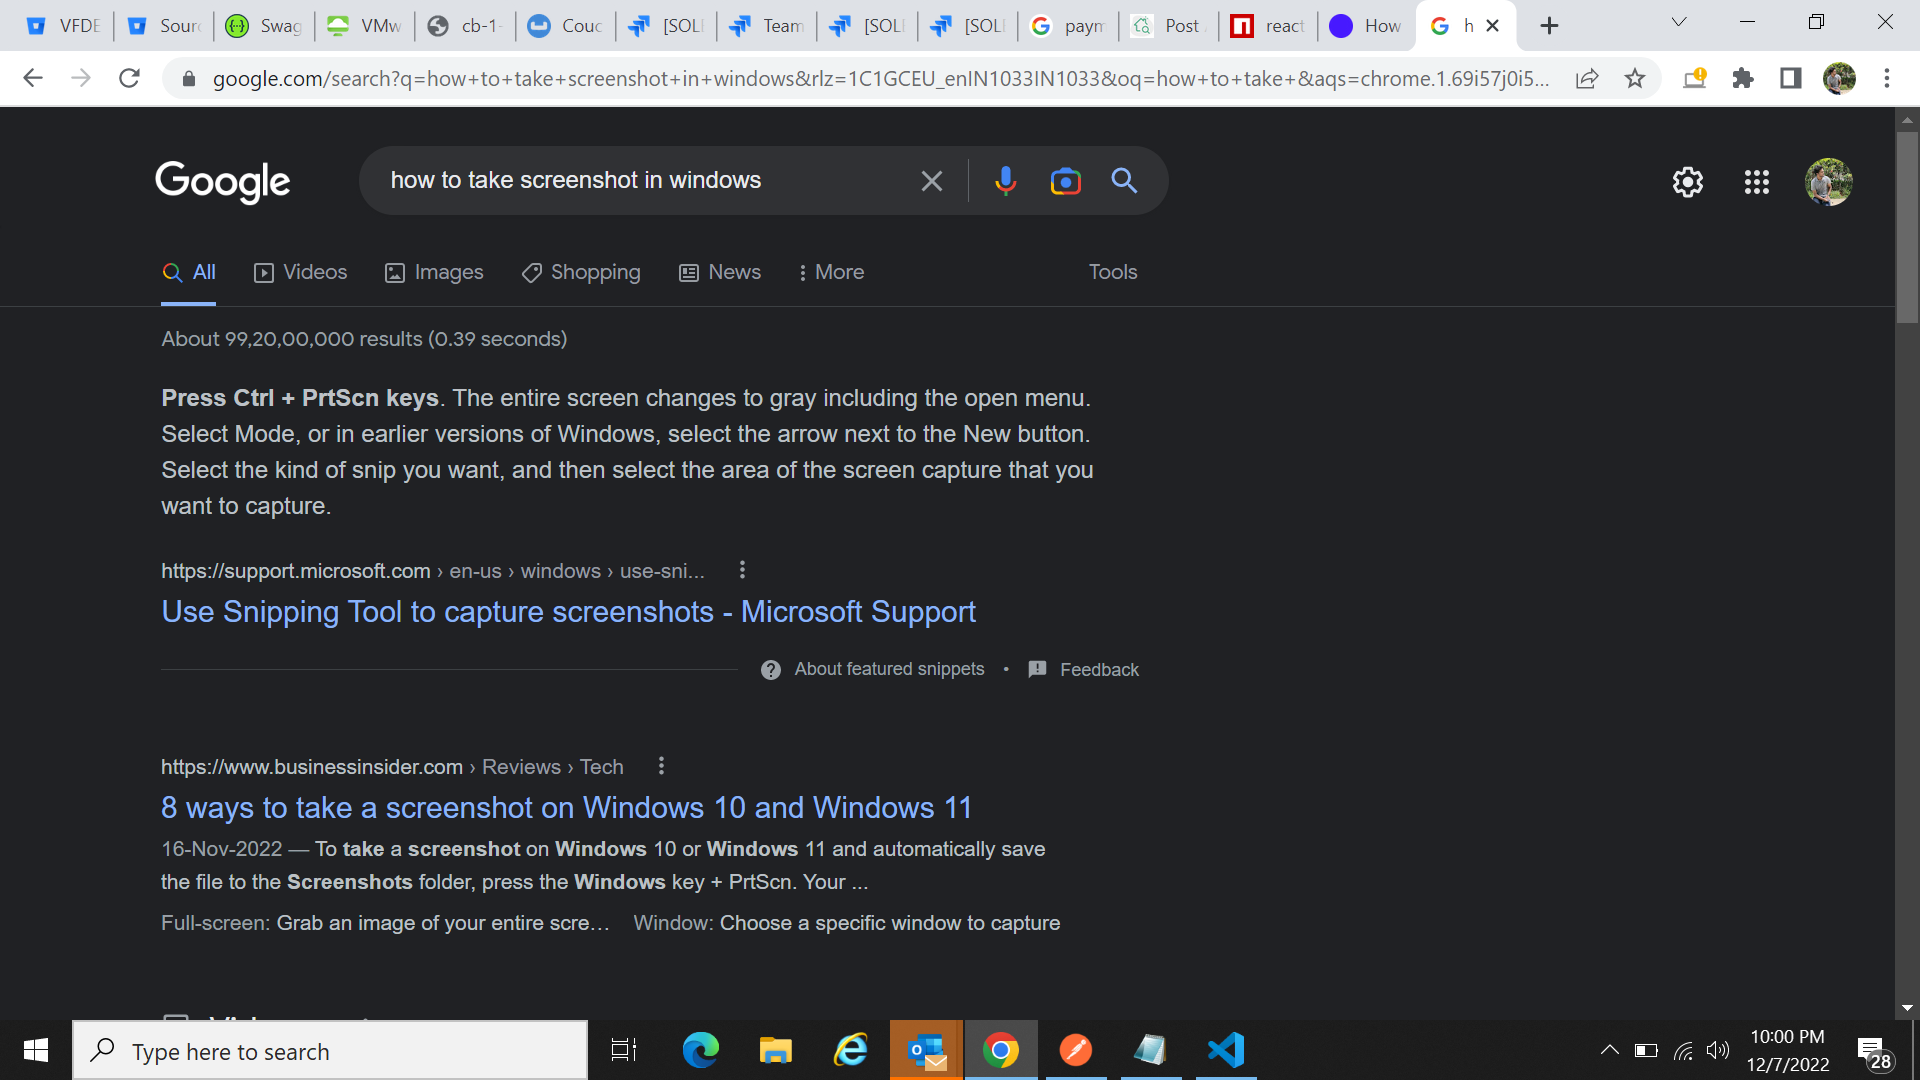Switch to the Images results tab

[434, 272]
